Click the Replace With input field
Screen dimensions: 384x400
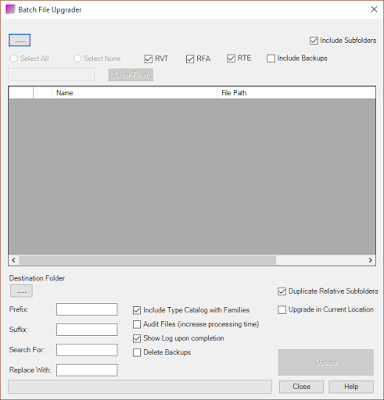pyautogui.click(x=87, y=370)
